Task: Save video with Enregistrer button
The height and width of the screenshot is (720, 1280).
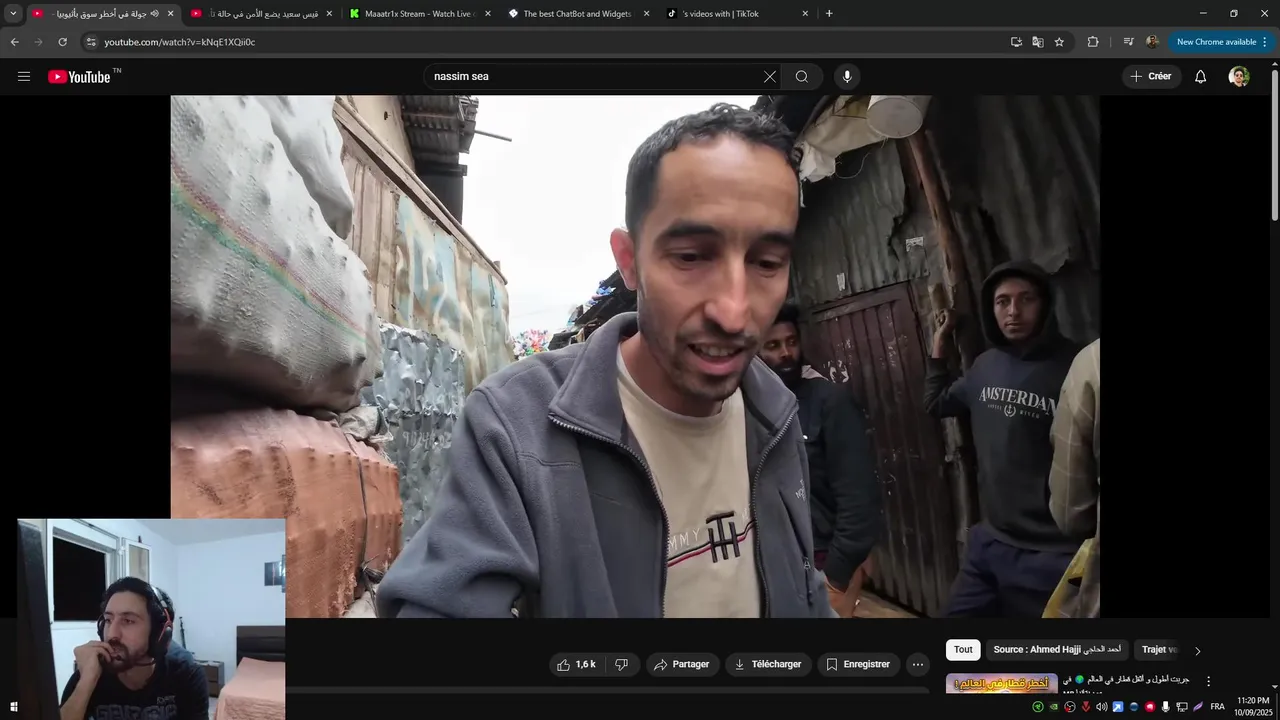Action: point(858,664)
